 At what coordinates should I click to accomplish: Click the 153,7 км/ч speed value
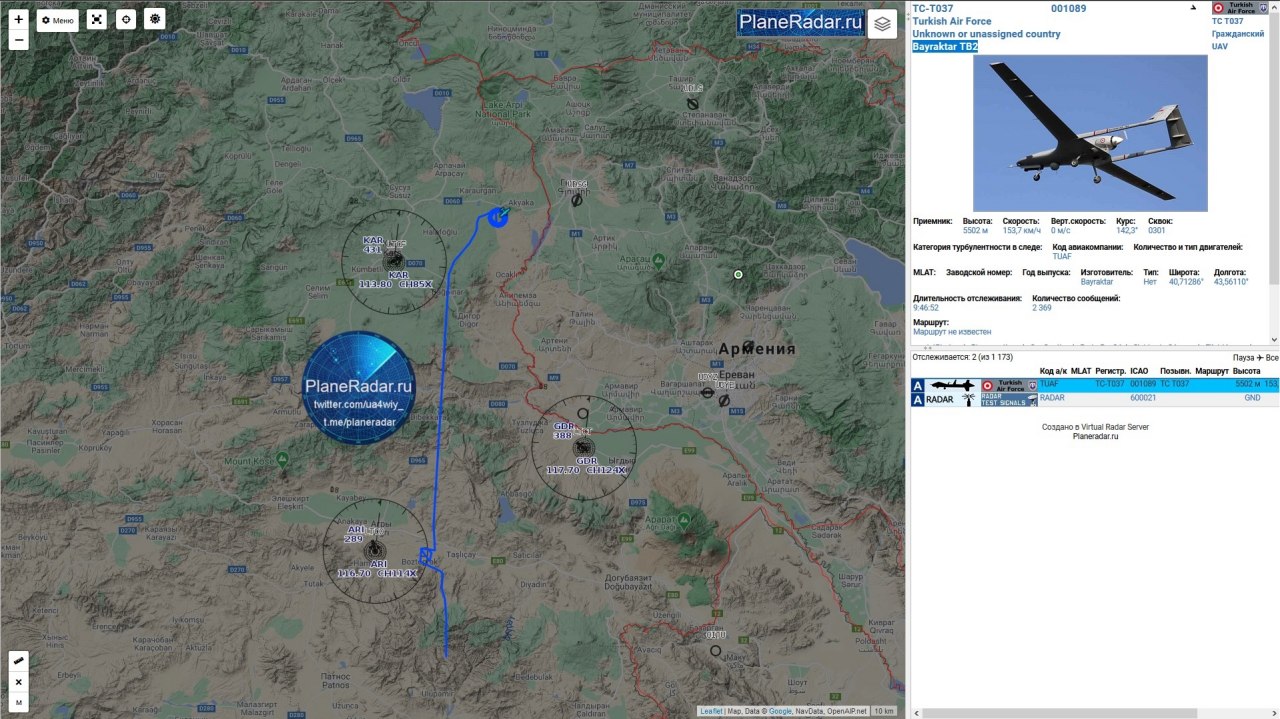pos(1022,231)
